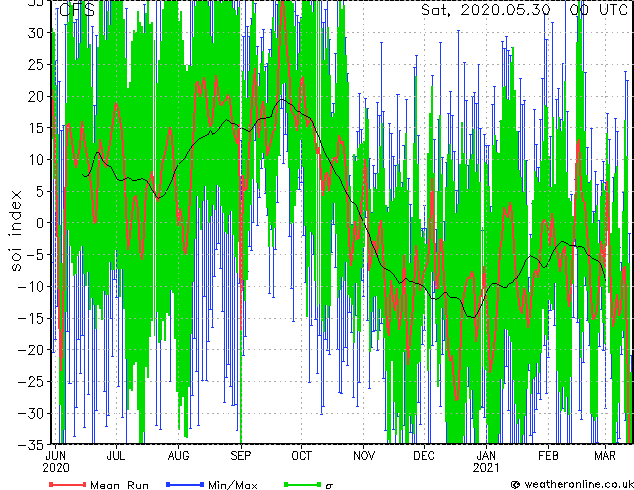Click the '-10' y-axis value

coord(31,286)
